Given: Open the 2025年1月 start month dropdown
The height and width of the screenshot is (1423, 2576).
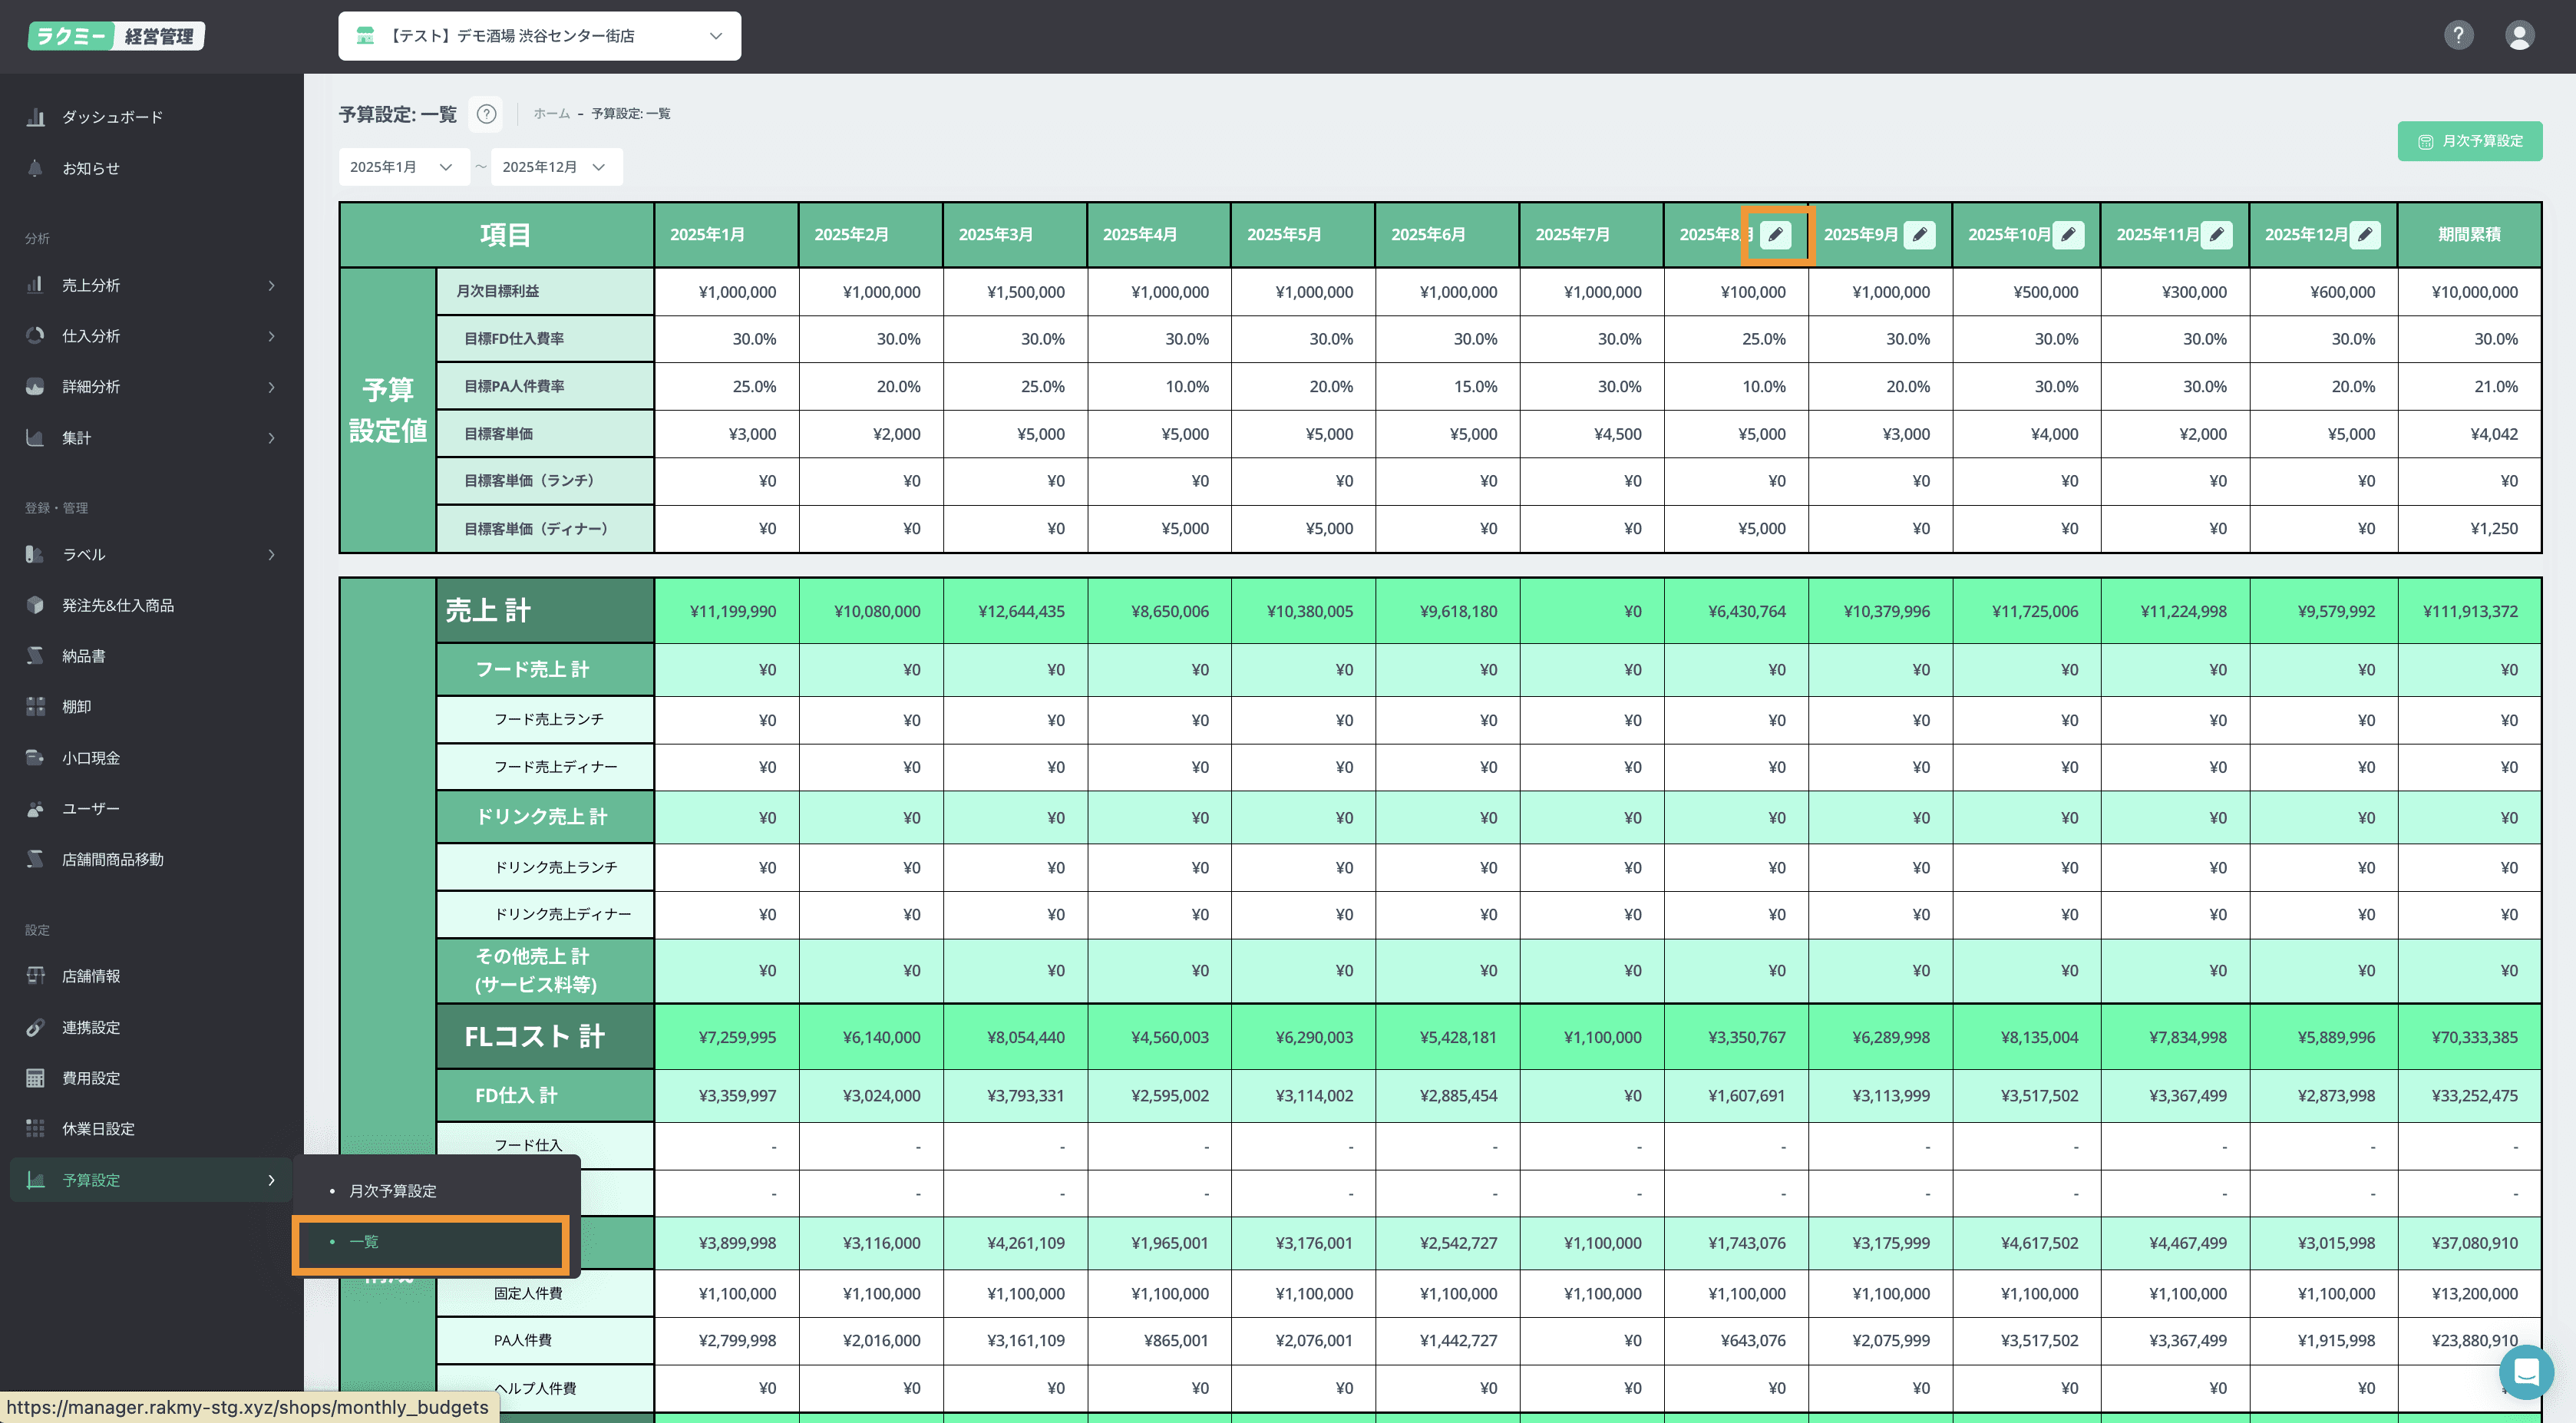Looking at the screenshot, I should click(402, 167).
